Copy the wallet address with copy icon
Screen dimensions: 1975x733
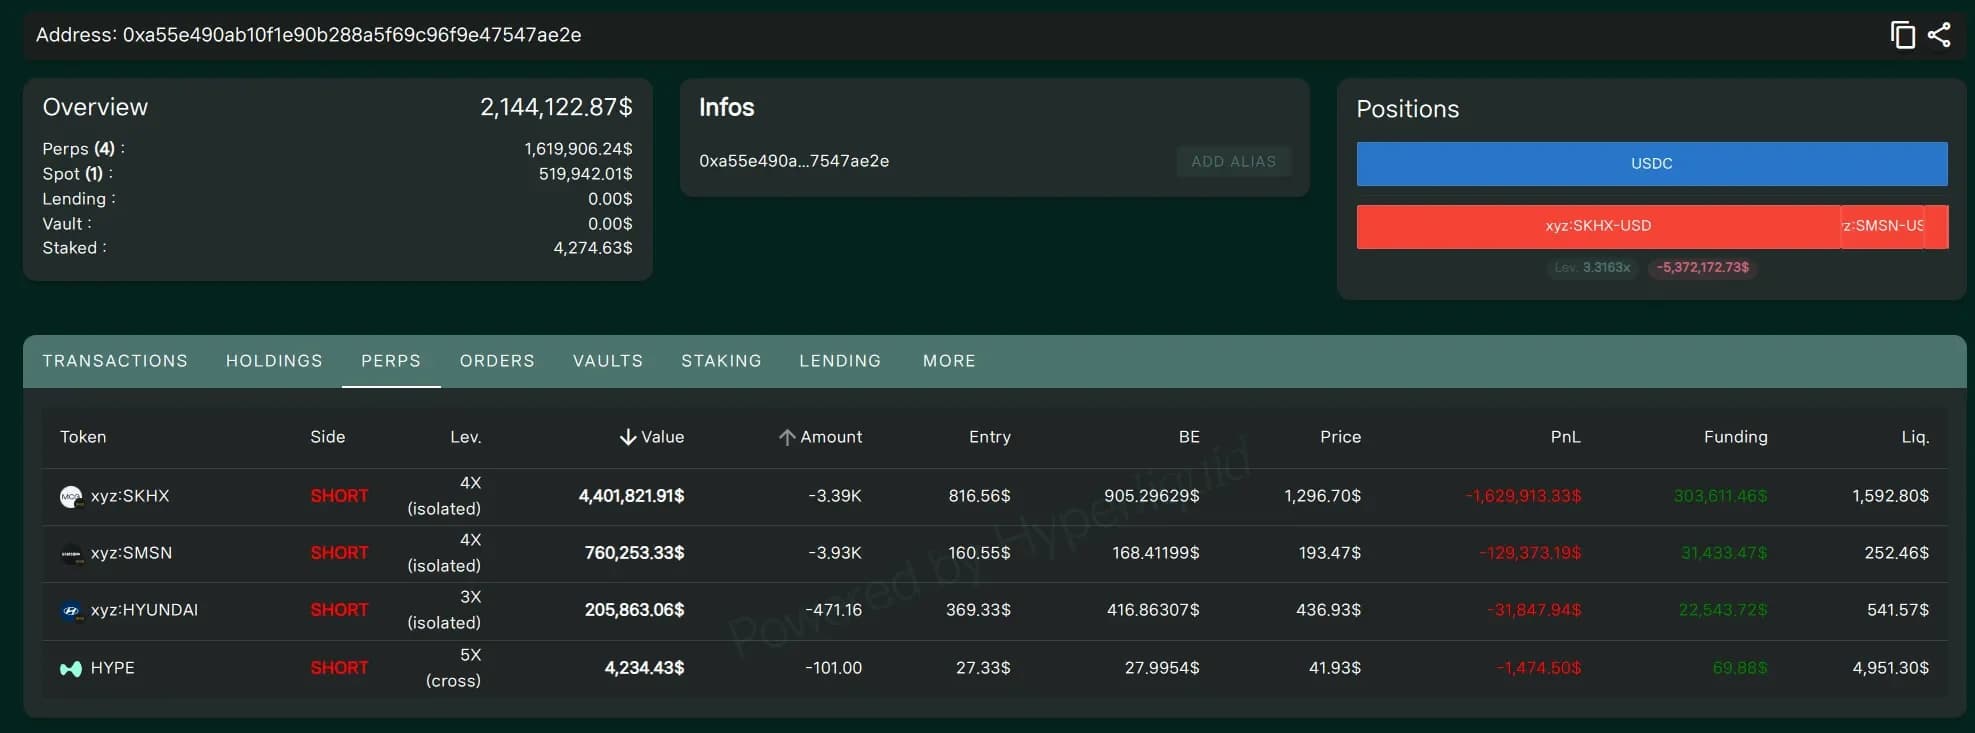[1902, 35]
